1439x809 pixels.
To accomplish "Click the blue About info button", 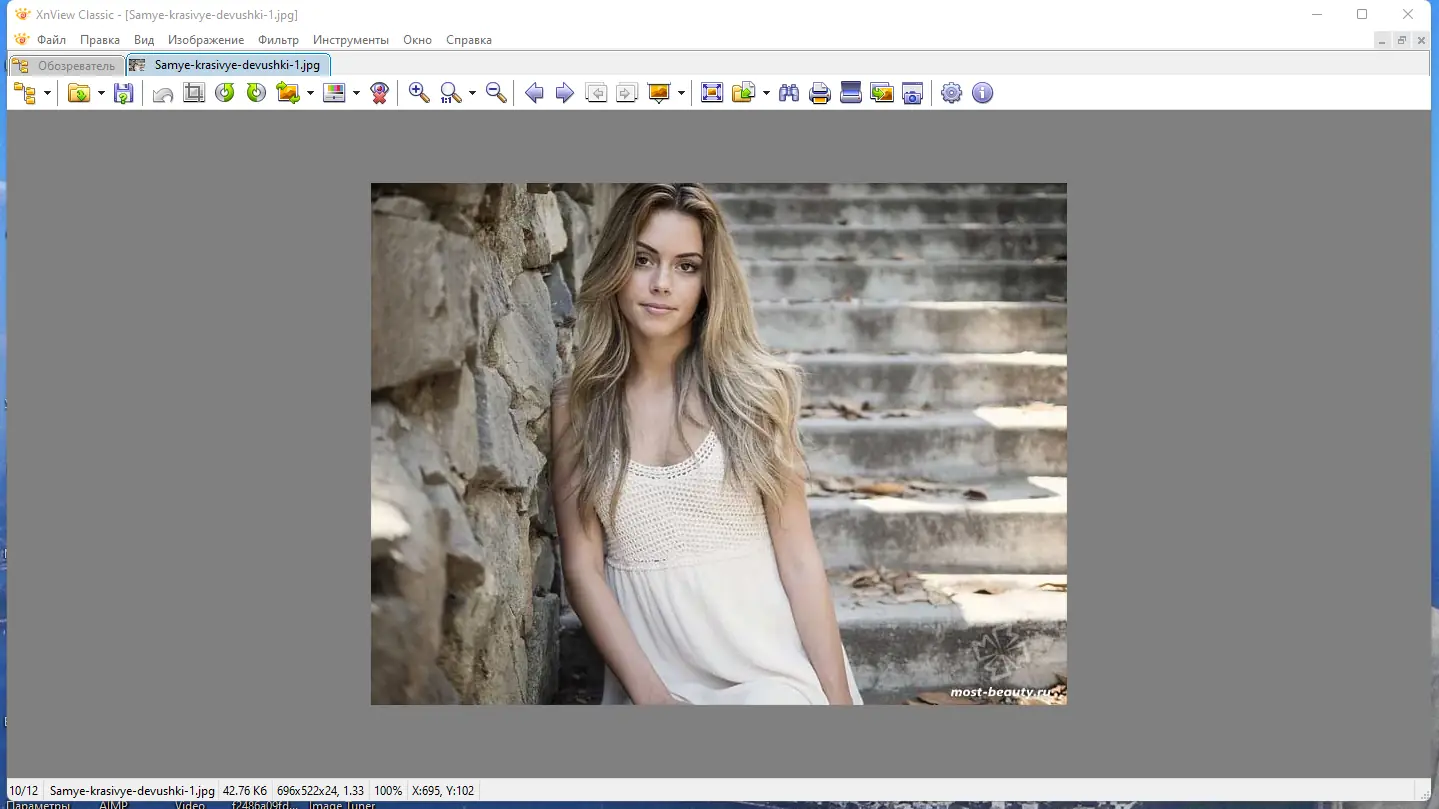I will click(x=983, y=93).
